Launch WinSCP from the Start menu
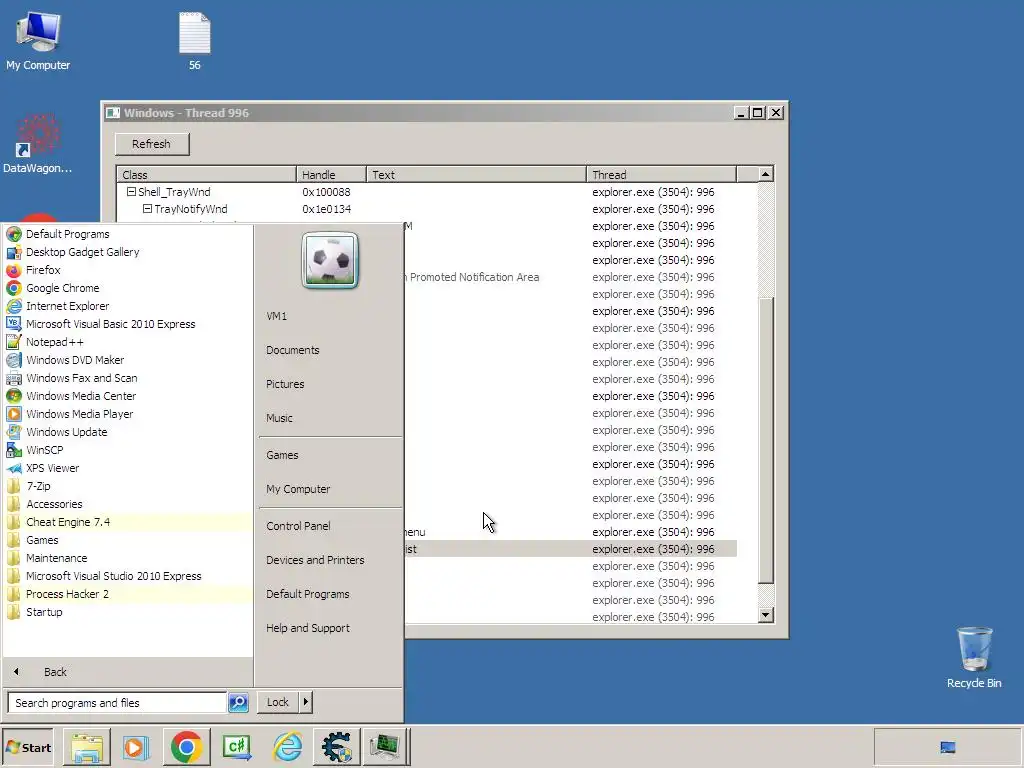Viewport: 1024px width, 768px height. click(x=44, y=450)
